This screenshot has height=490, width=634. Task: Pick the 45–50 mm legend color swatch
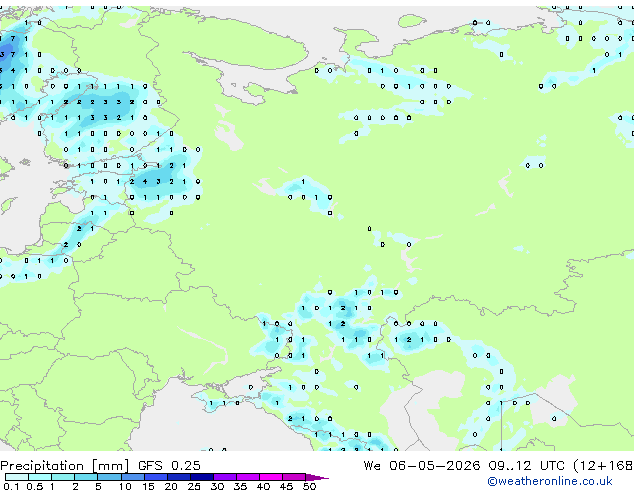tap(294, 477)
